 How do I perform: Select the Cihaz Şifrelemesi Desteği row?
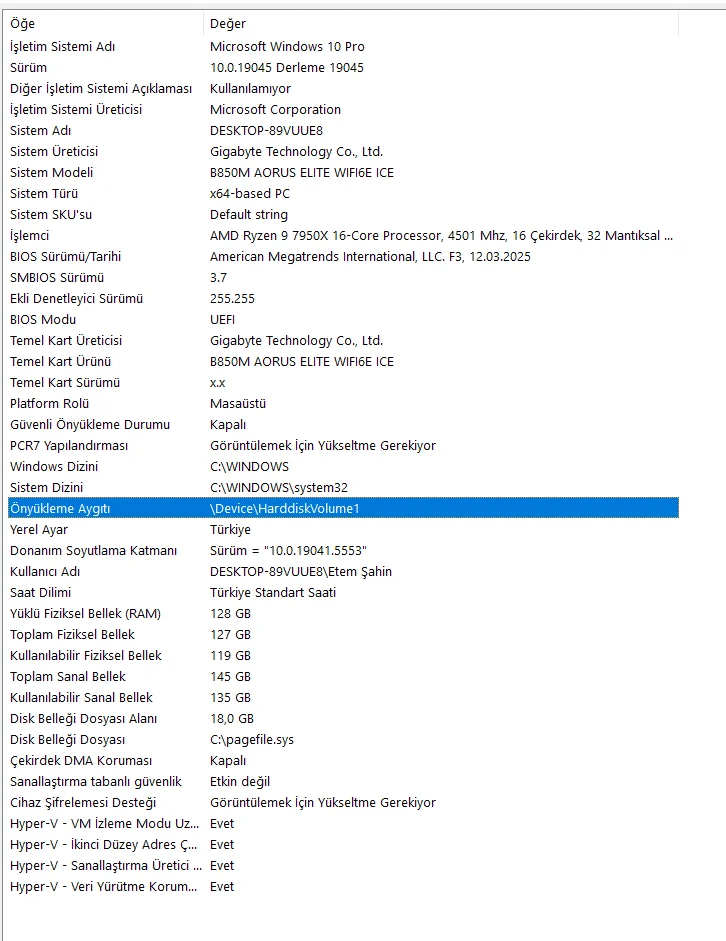click(343, 802)
